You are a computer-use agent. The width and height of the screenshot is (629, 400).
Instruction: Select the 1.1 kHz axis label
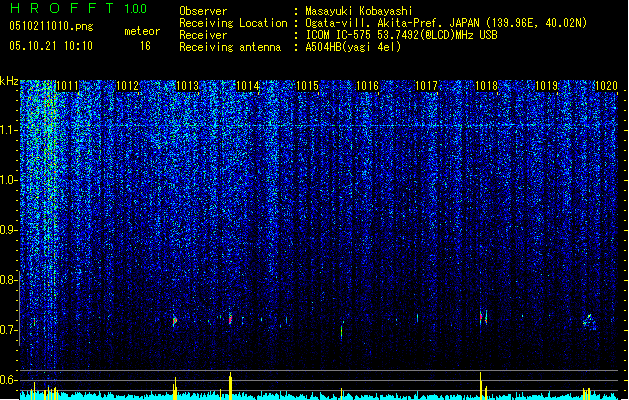click(9, 130)
